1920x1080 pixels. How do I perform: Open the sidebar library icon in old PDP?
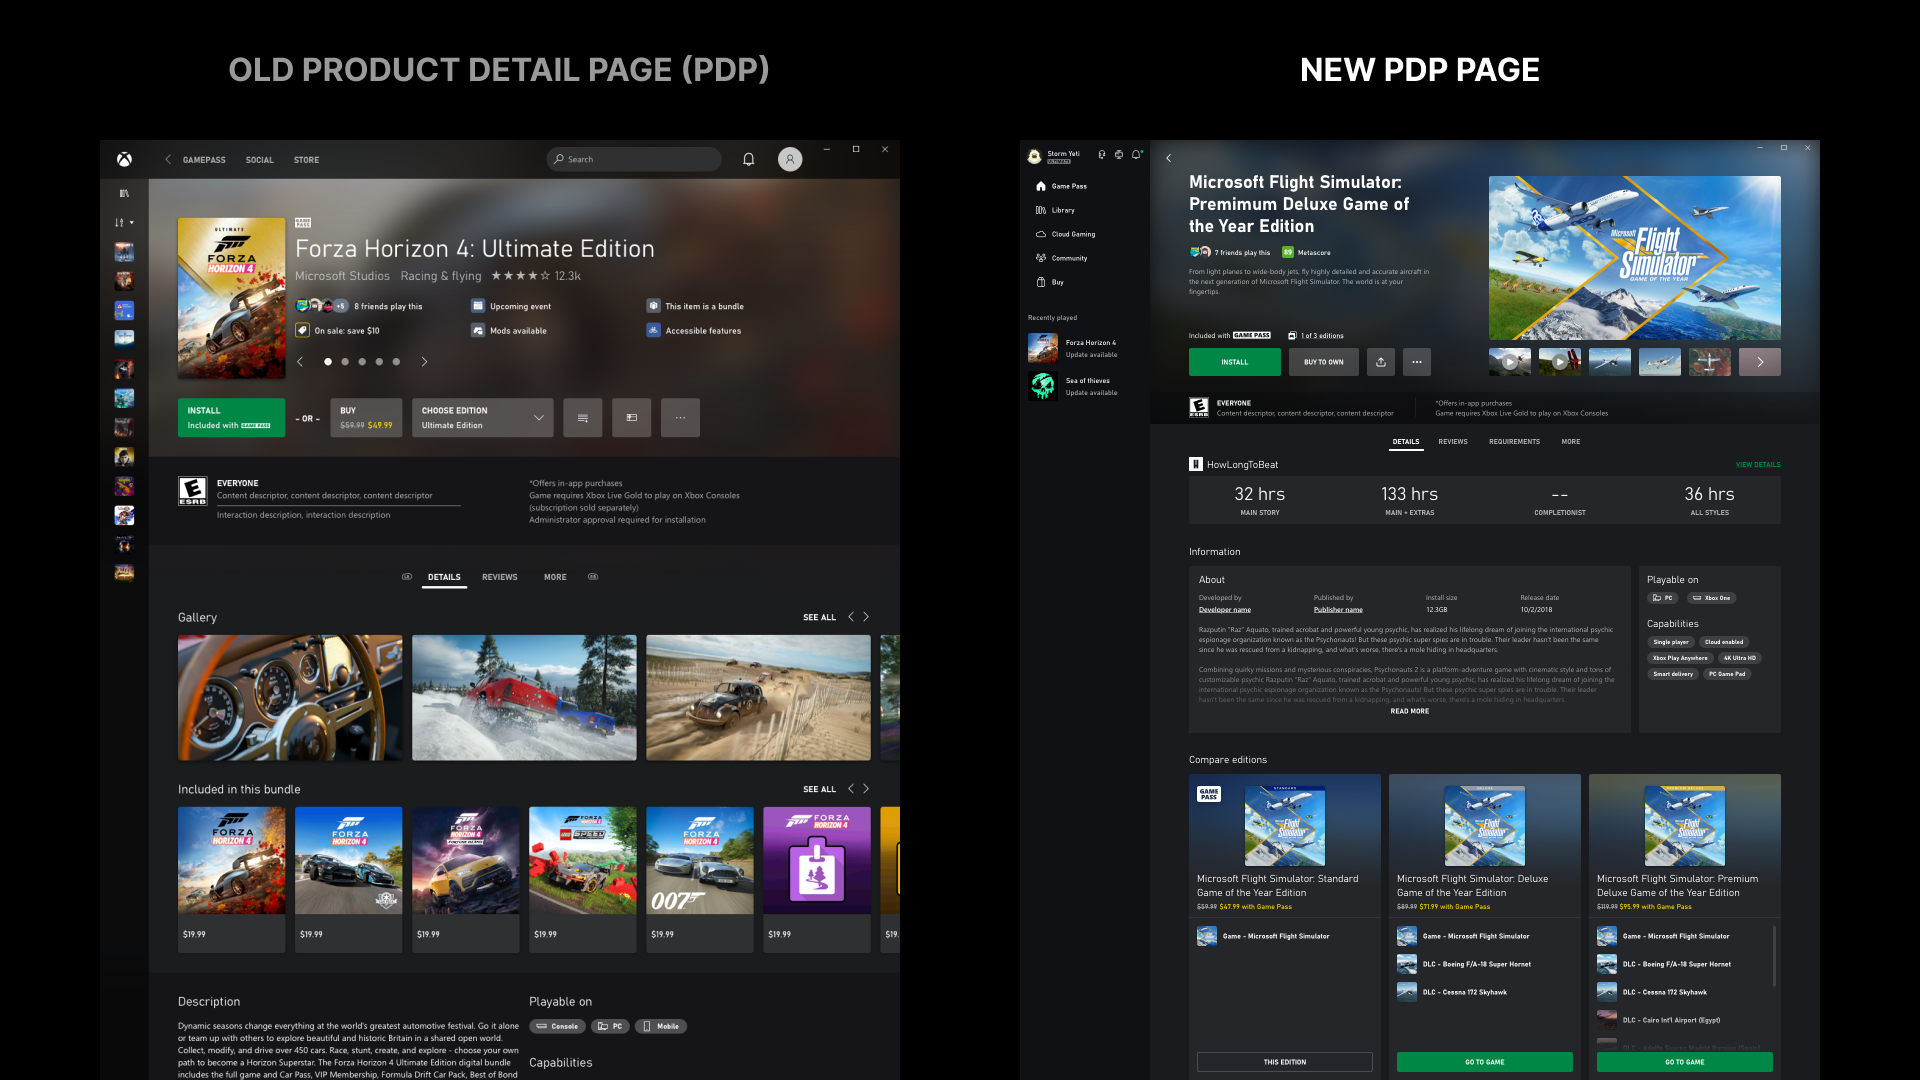[x=124, y=194]
